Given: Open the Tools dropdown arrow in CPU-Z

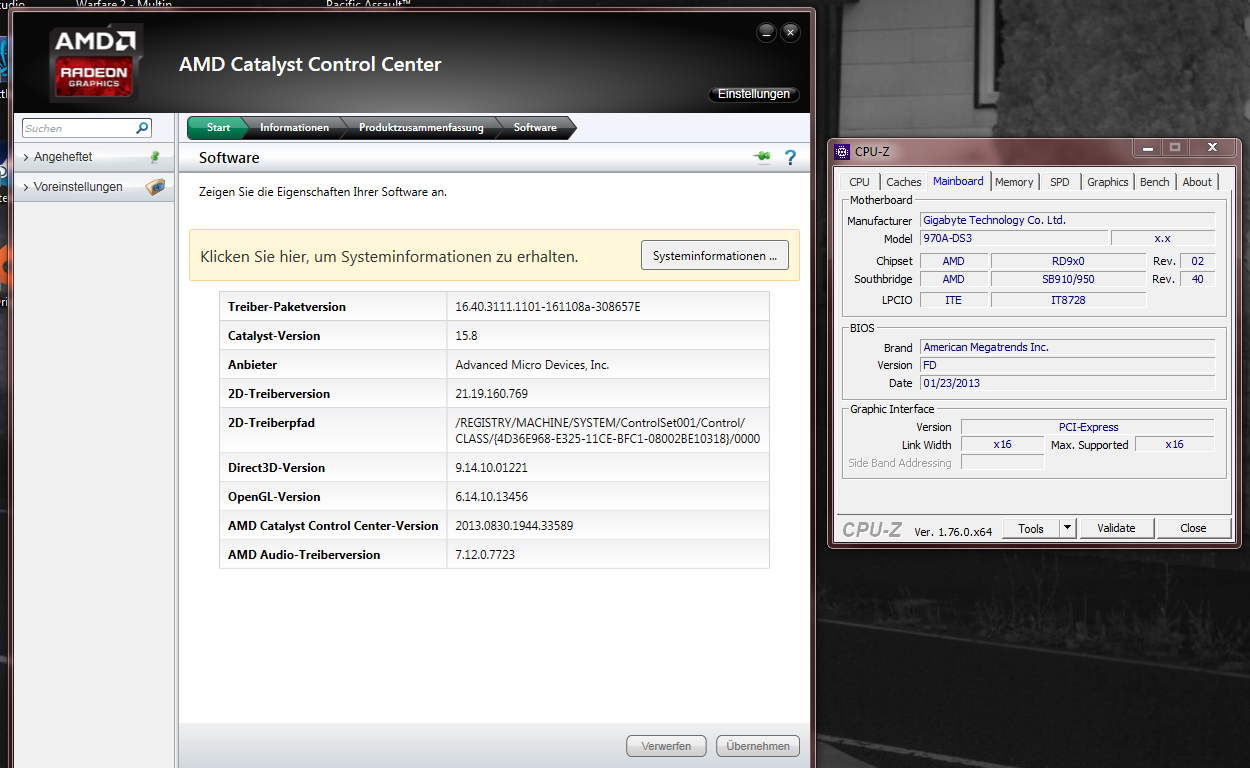Looking at the screenshot, I should click(x=1067, y=528).
